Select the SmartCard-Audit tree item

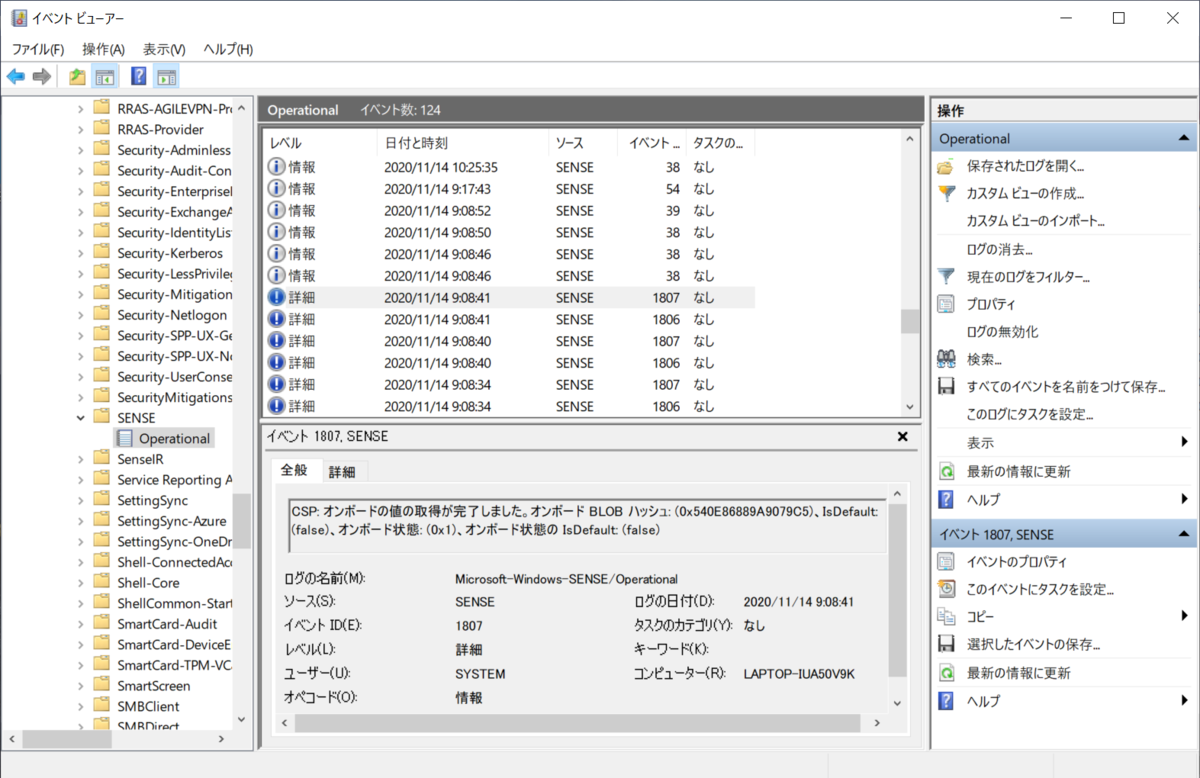[x=166, y=624]
